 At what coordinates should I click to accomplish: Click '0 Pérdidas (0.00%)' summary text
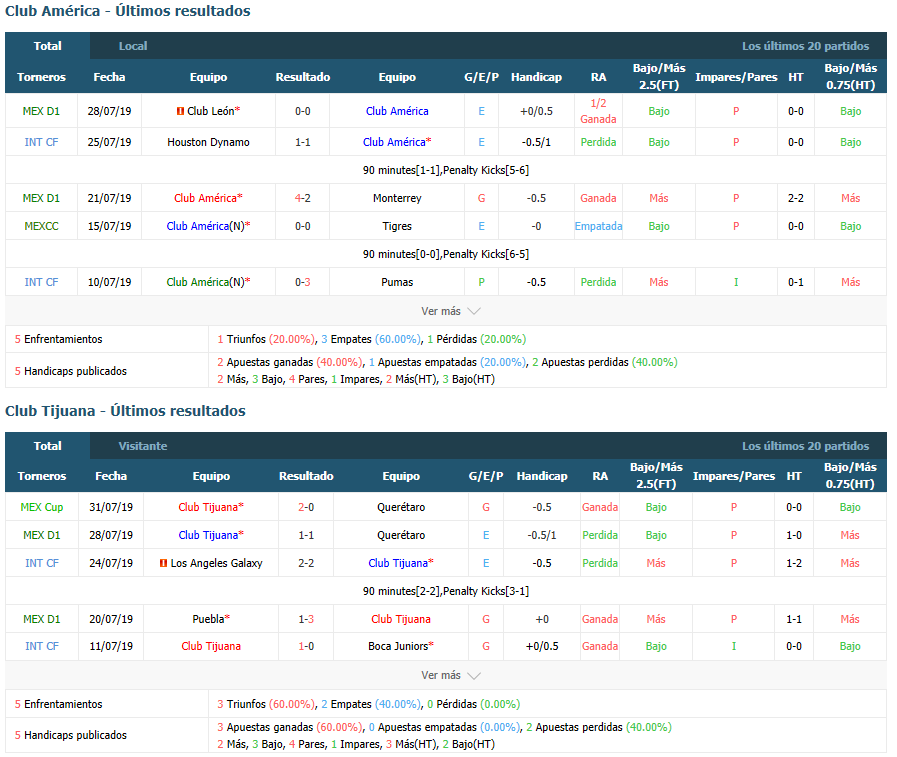click(x=474, y=704)
